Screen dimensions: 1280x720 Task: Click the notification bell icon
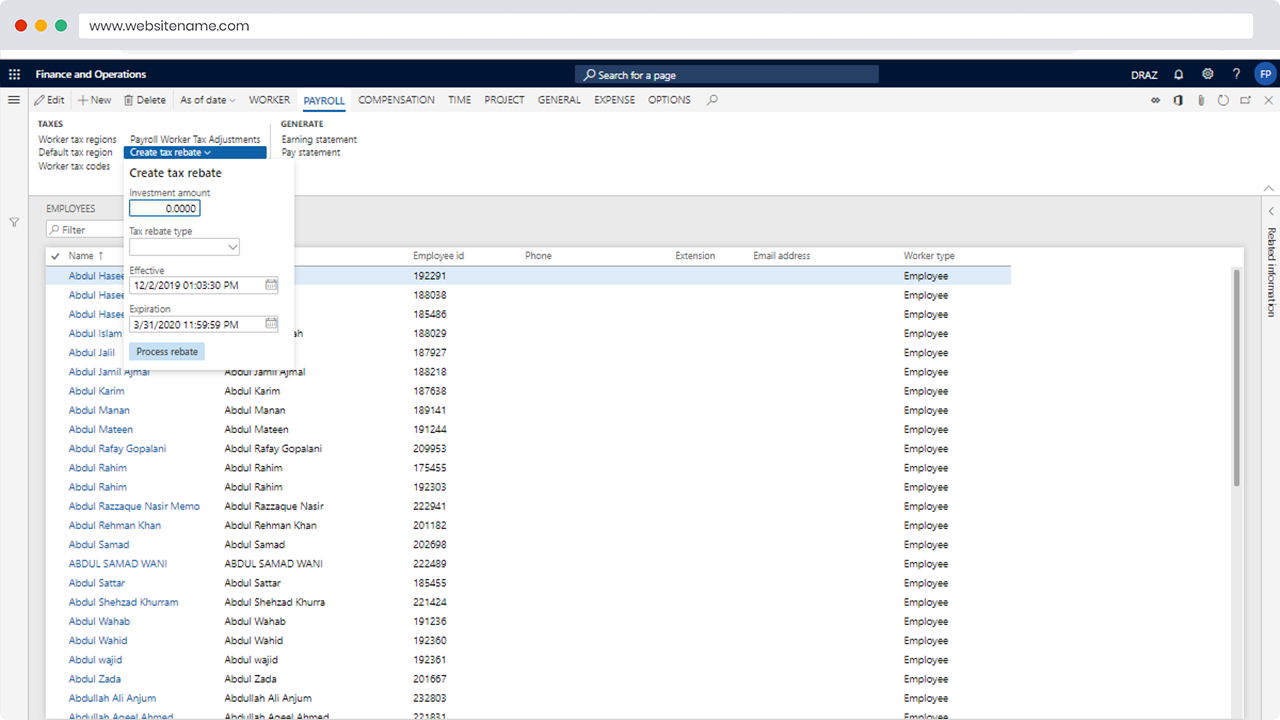[1179, 74]
